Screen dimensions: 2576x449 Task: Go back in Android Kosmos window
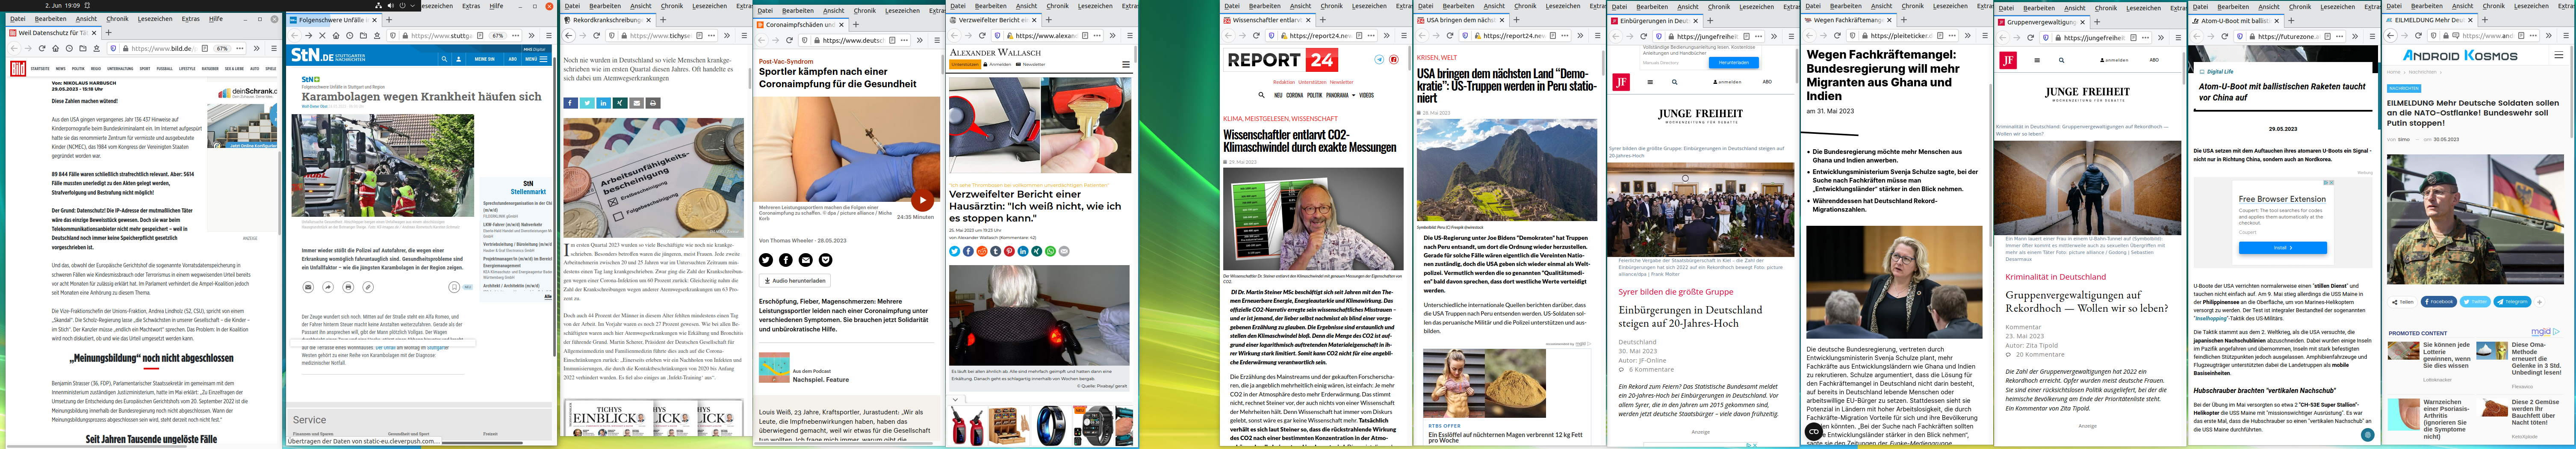click(x=2390, y=36)
